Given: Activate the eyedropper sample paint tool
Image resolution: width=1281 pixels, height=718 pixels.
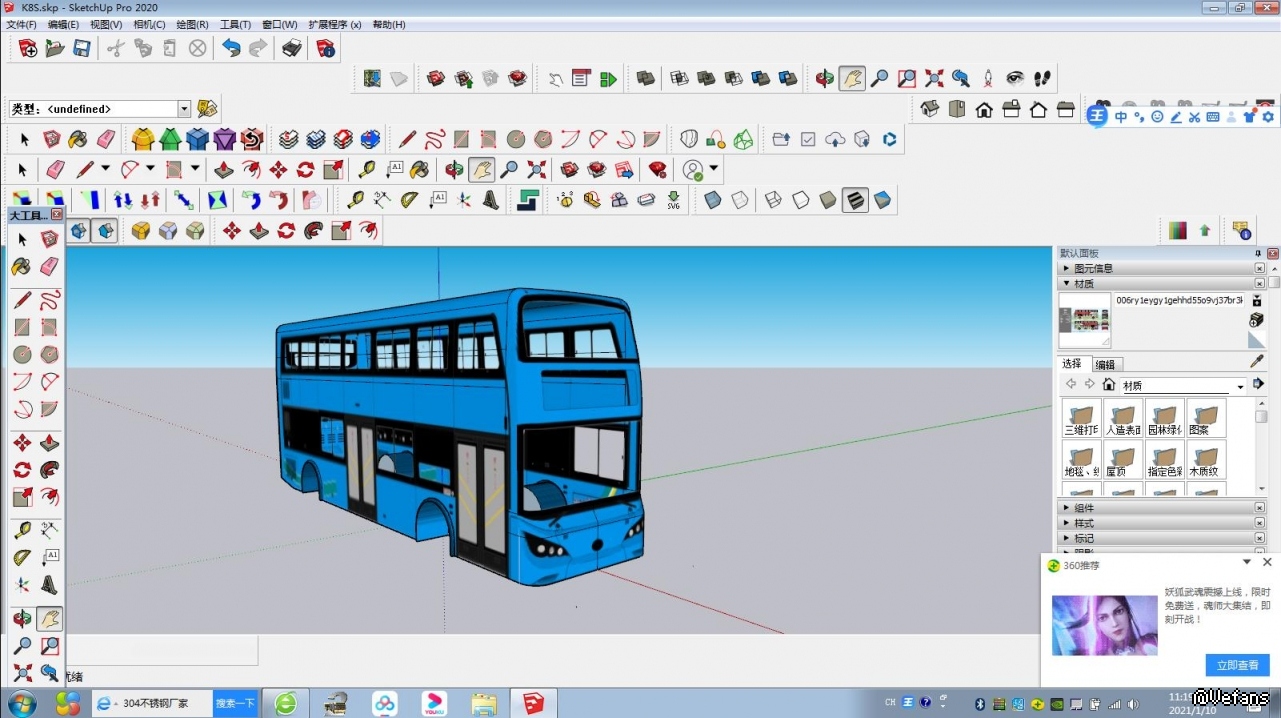Looking at the screenshot, I should (x=1257, y=362).
